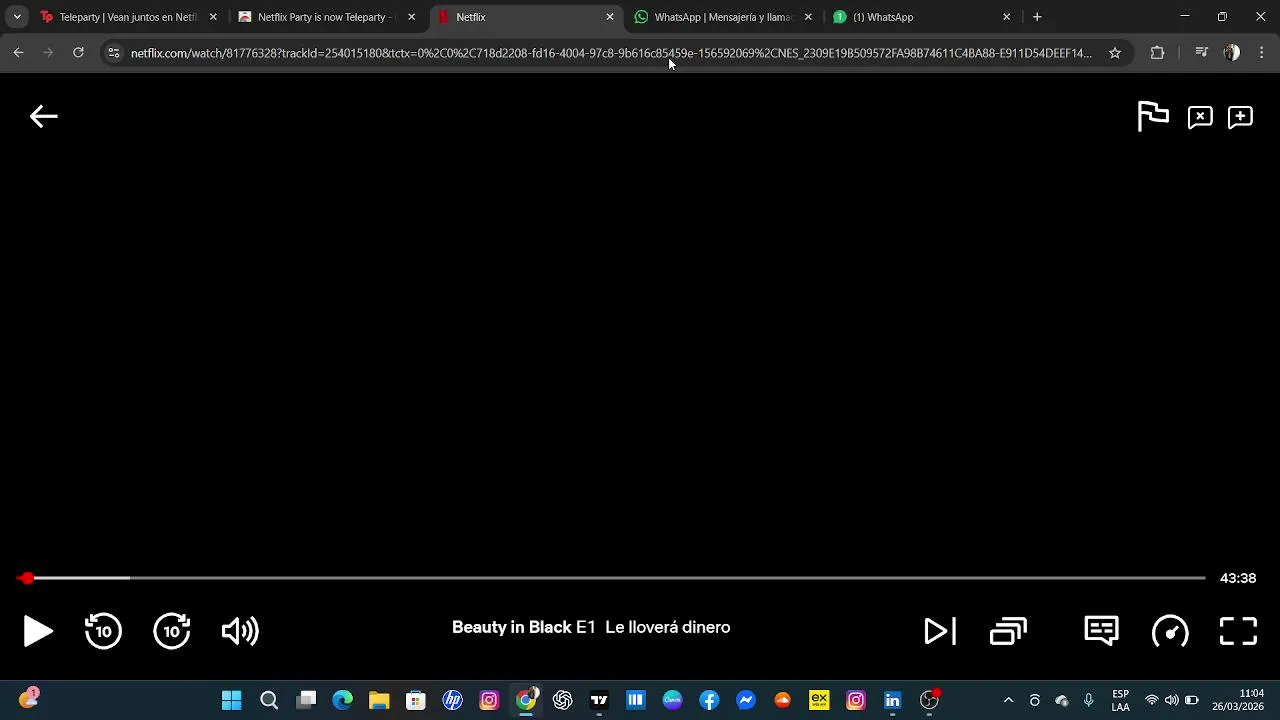Image resolution: width=1280 pixels, height=720 pixels.
Task: Switch to Netflix Party is now Teleparty tab
Action: tap(327, 17)
